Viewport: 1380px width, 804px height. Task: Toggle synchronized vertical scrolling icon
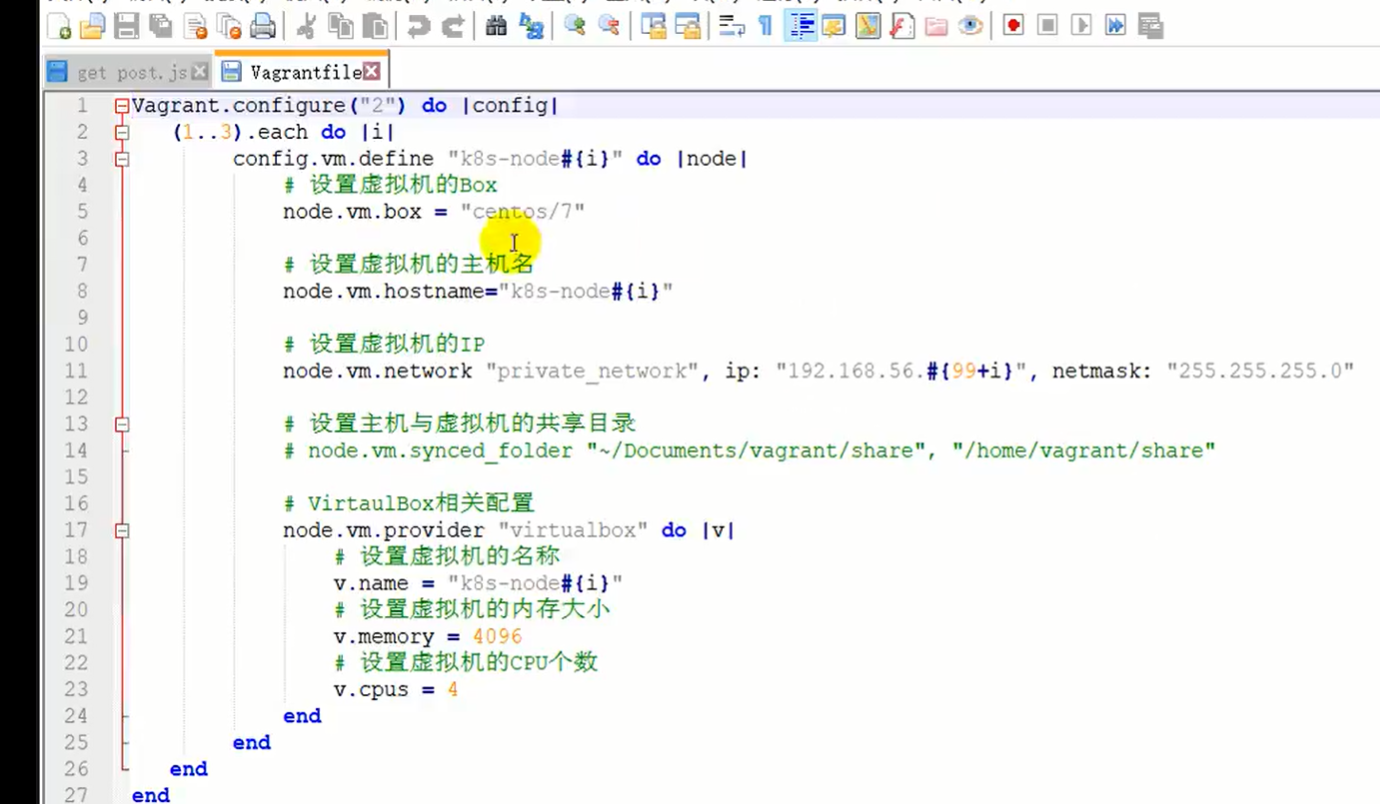(x=653, y=26)
